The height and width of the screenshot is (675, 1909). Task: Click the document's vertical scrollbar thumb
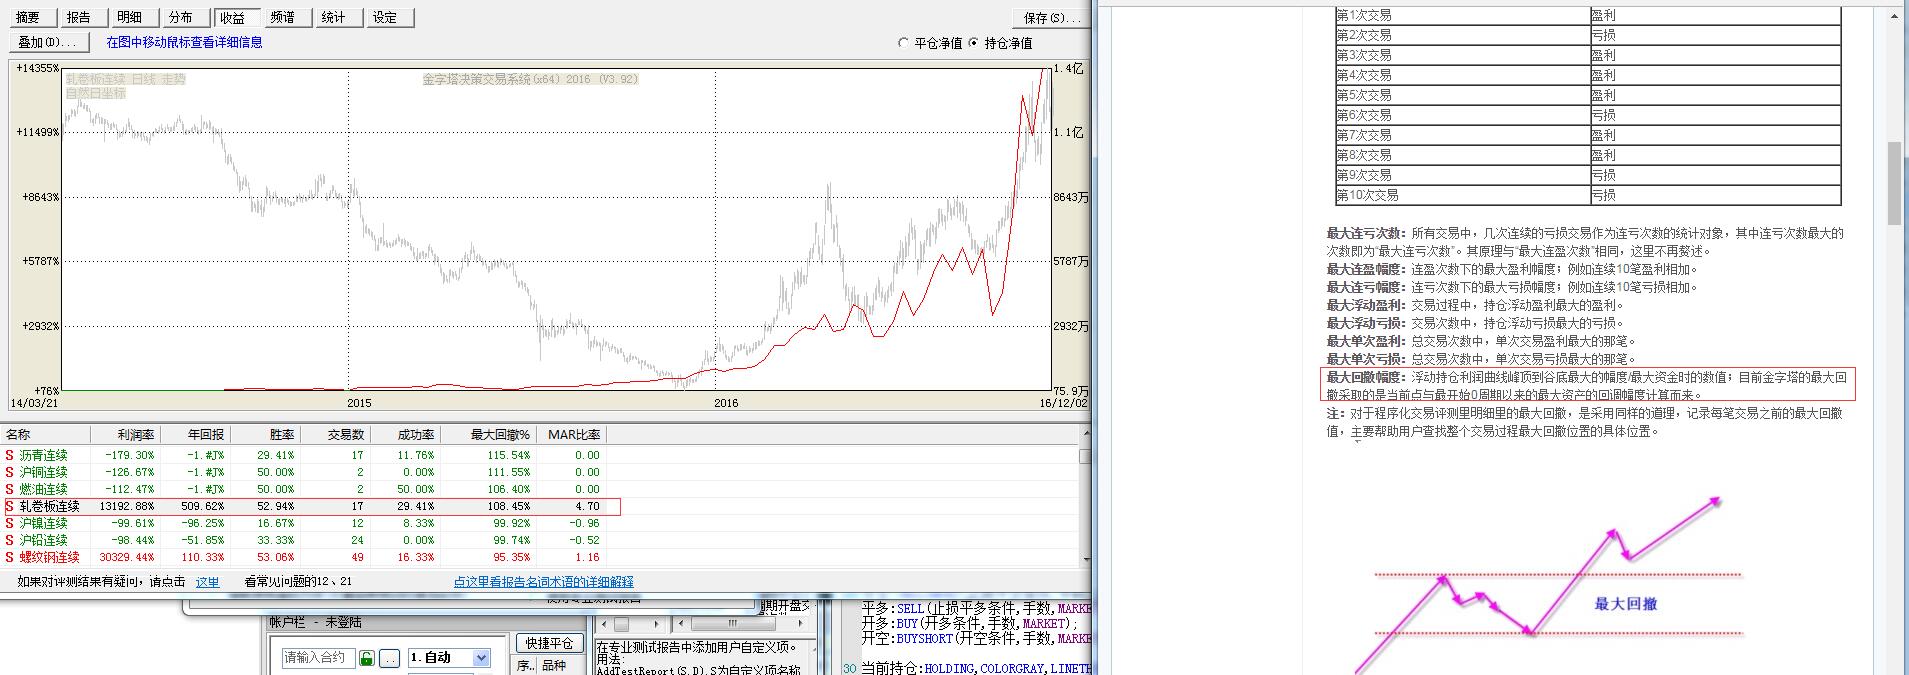[x=1893, y=183]
